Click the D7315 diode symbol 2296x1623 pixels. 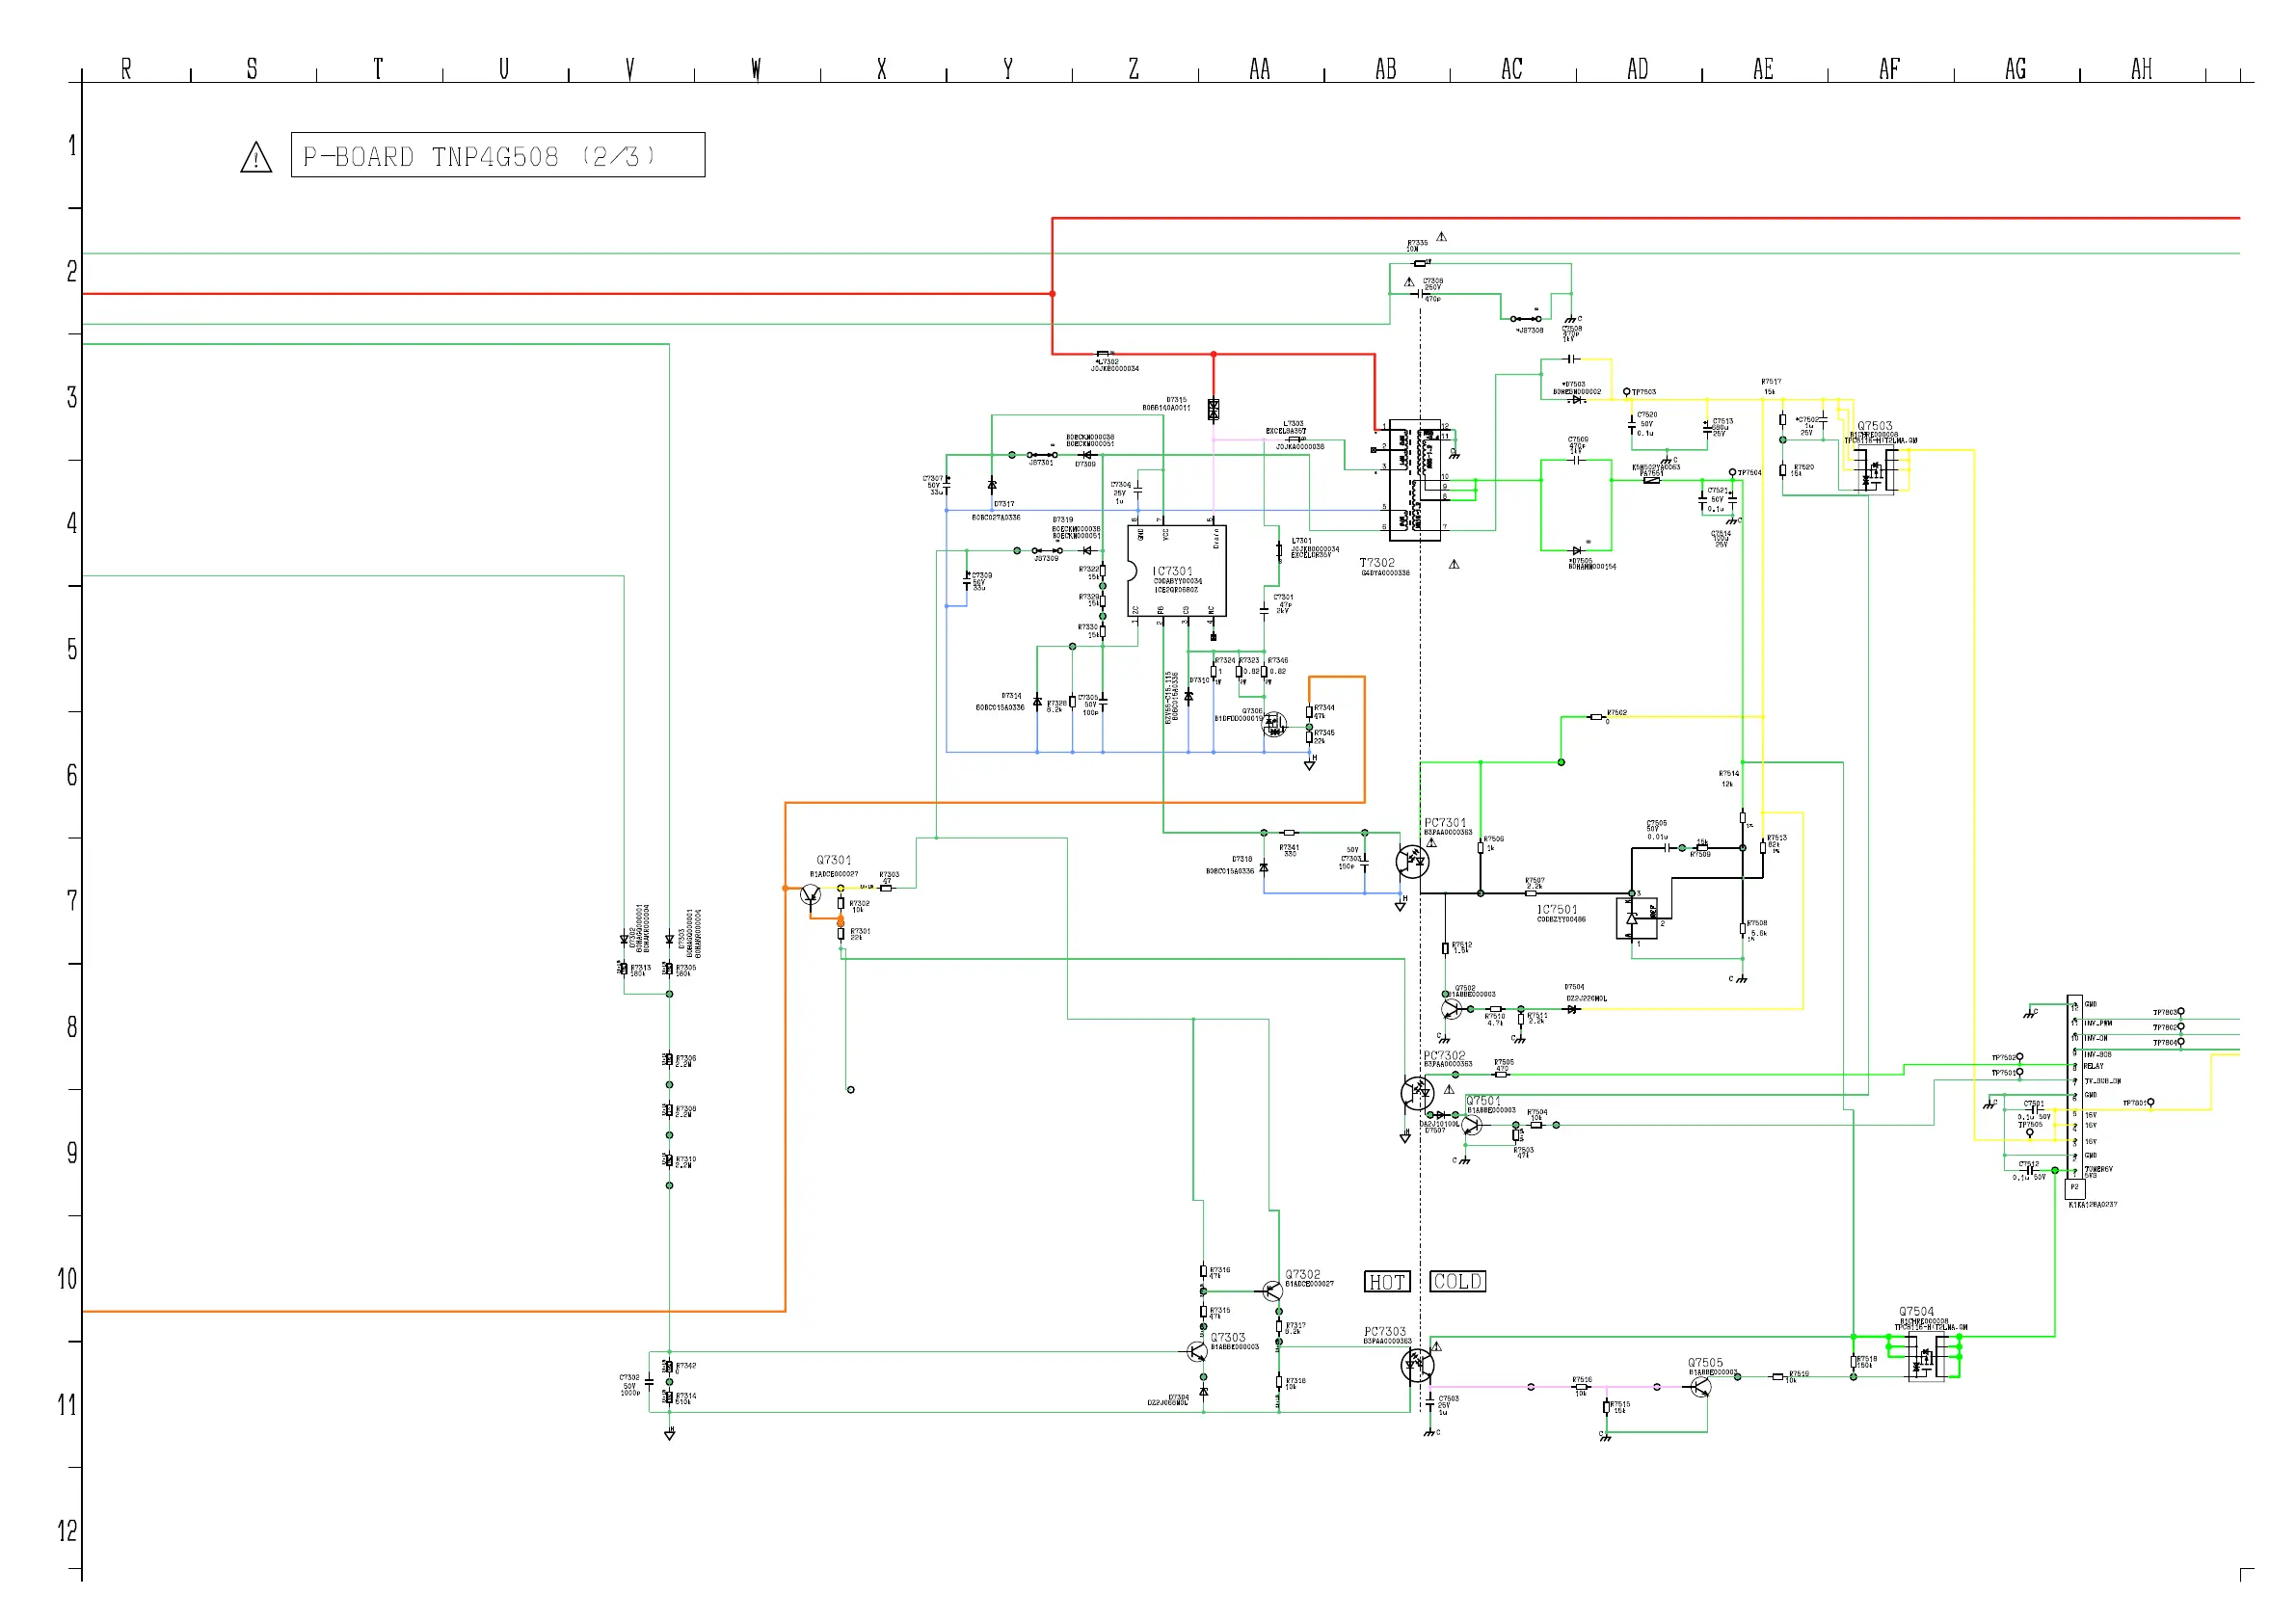(x=1213, y=410)
